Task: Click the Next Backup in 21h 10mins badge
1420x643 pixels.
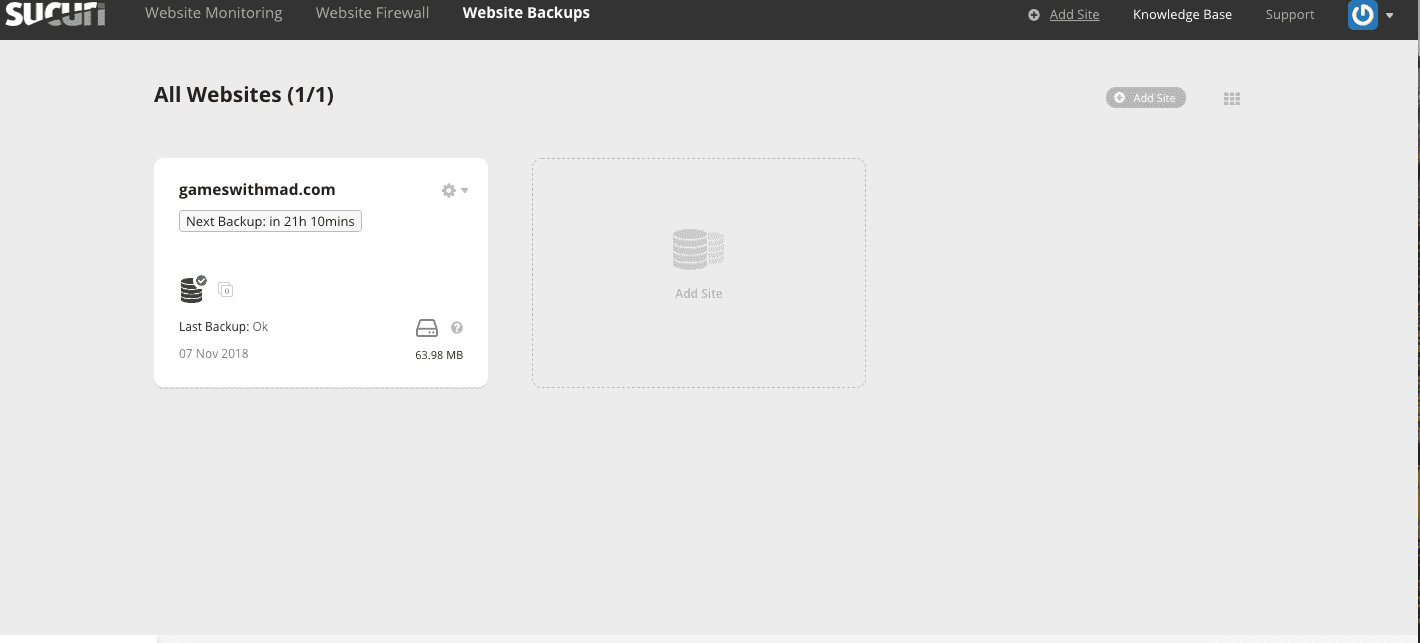Action: point(270,221)
